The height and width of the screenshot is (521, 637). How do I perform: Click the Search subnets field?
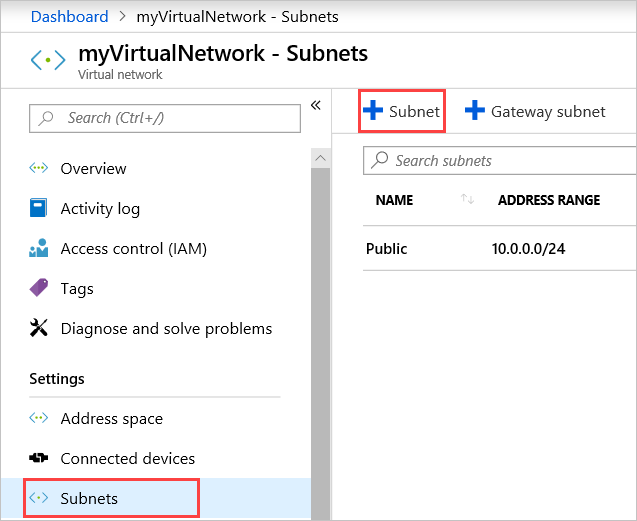500,161
